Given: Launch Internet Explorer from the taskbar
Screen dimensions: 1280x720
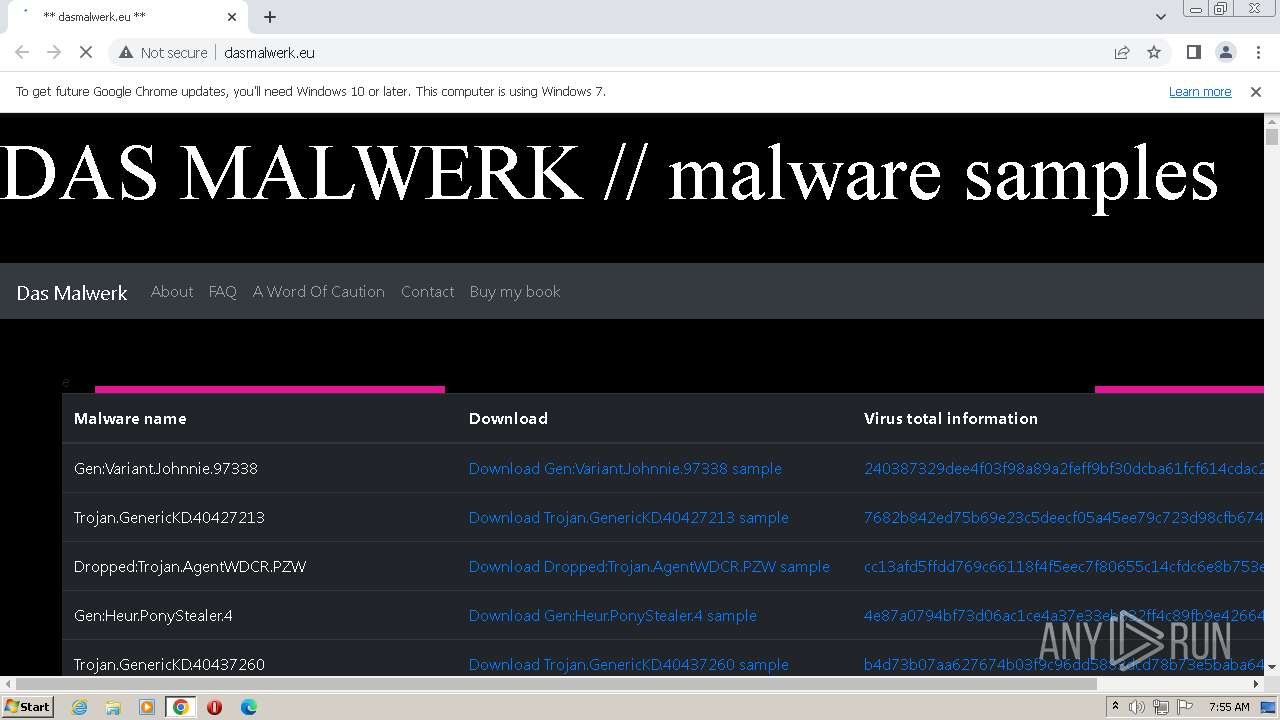Looking at the screenshot, I should click(79, 707).
